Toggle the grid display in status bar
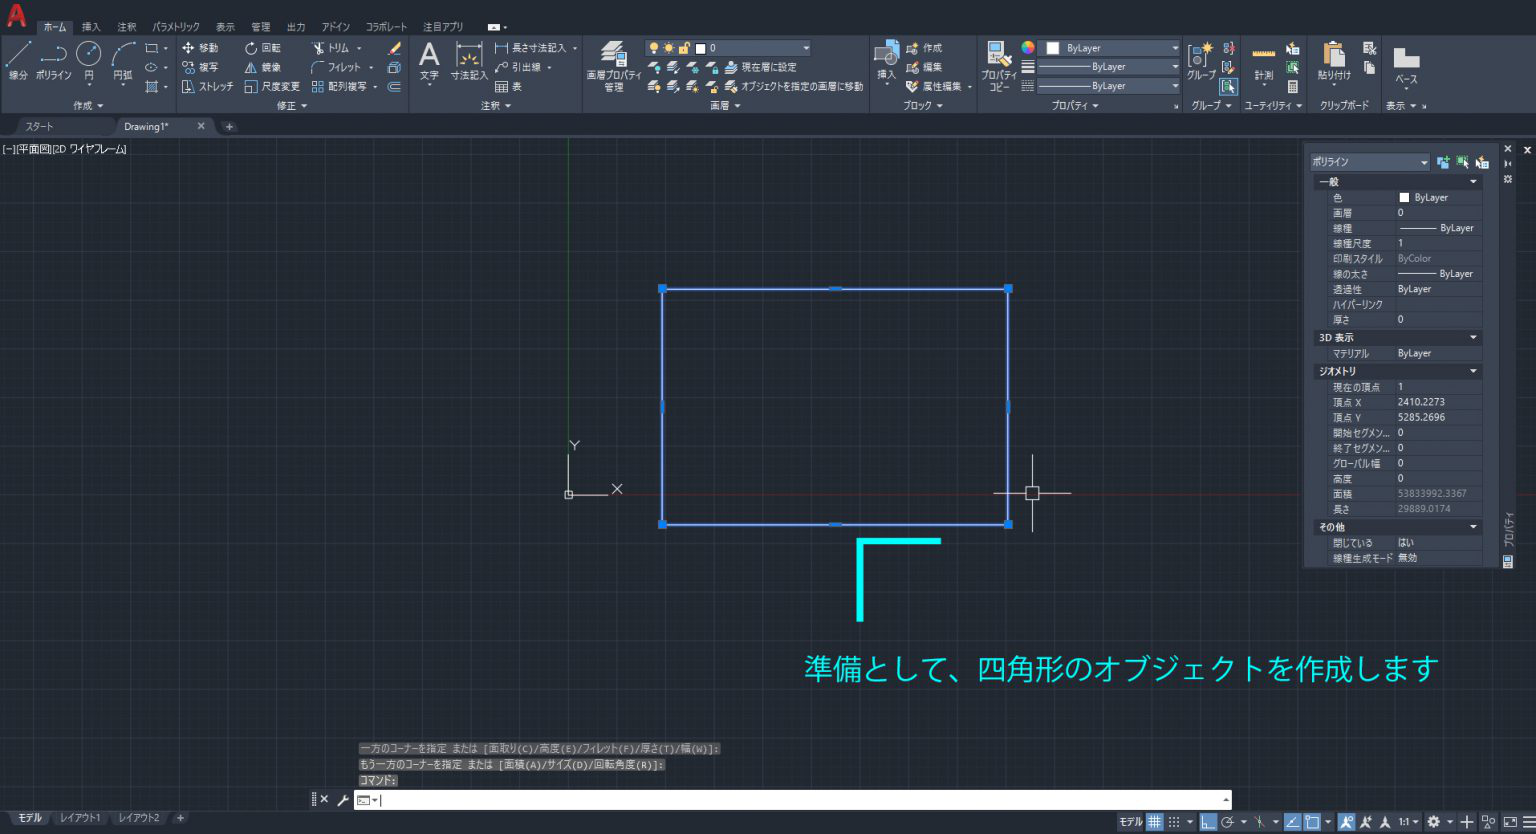This screenshot has width=1536, height=834. point(1155,822)
